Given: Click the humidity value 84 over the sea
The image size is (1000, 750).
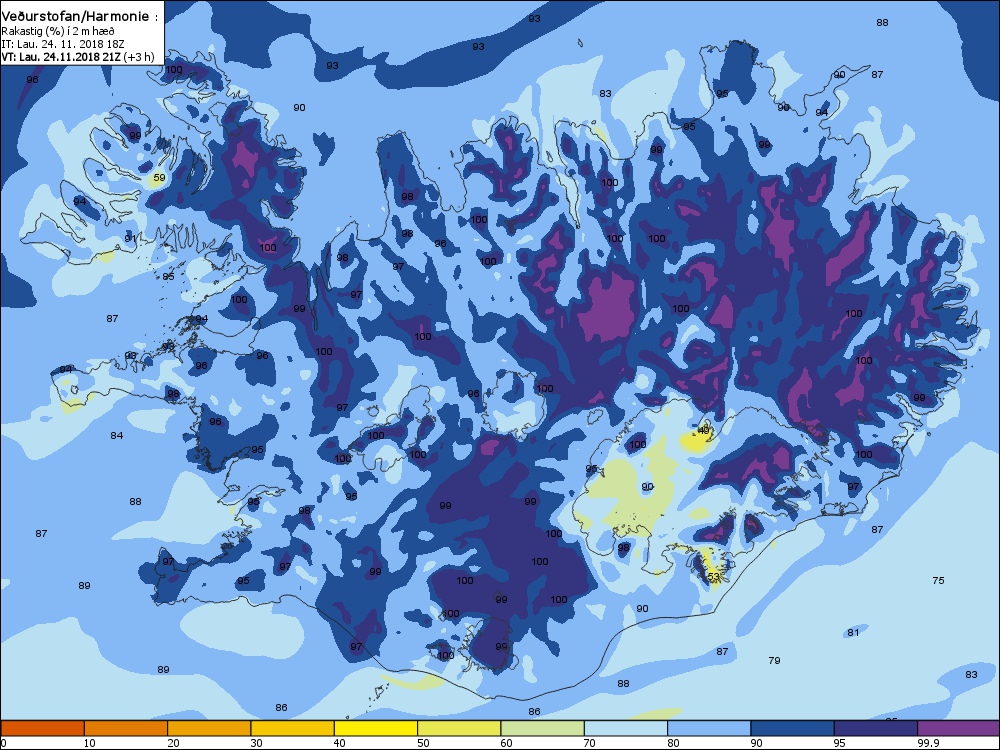Looking at the screenshot, I should (117, 436).
